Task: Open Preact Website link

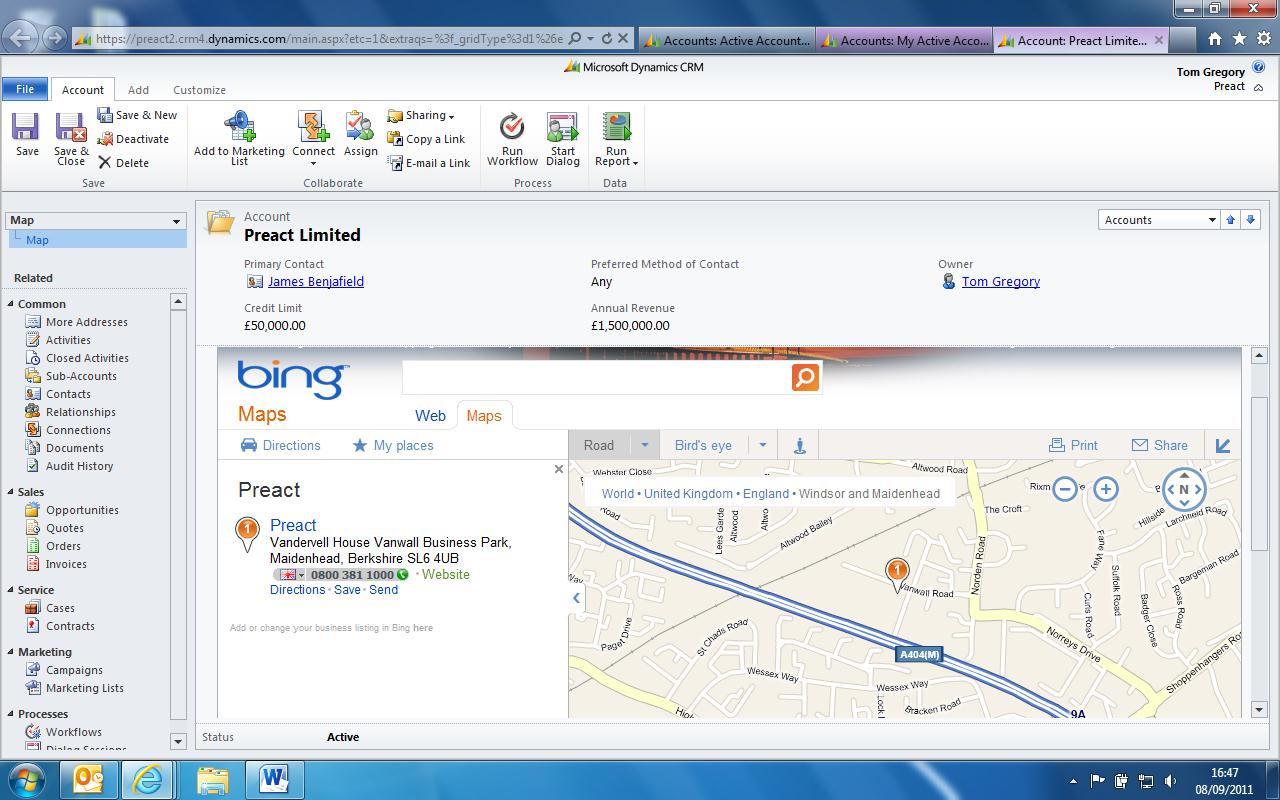Action: (445, 574)
